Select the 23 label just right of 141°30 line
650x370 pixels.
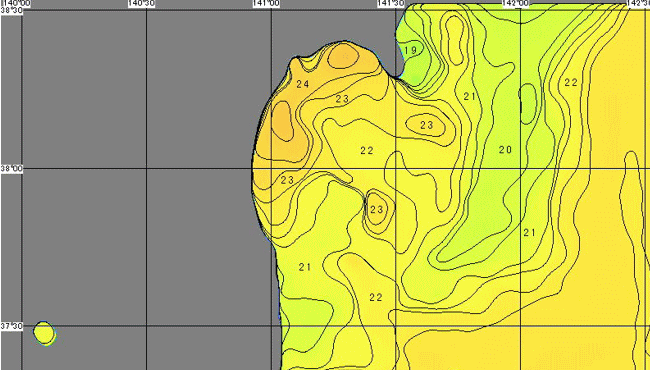click(427, 125)
